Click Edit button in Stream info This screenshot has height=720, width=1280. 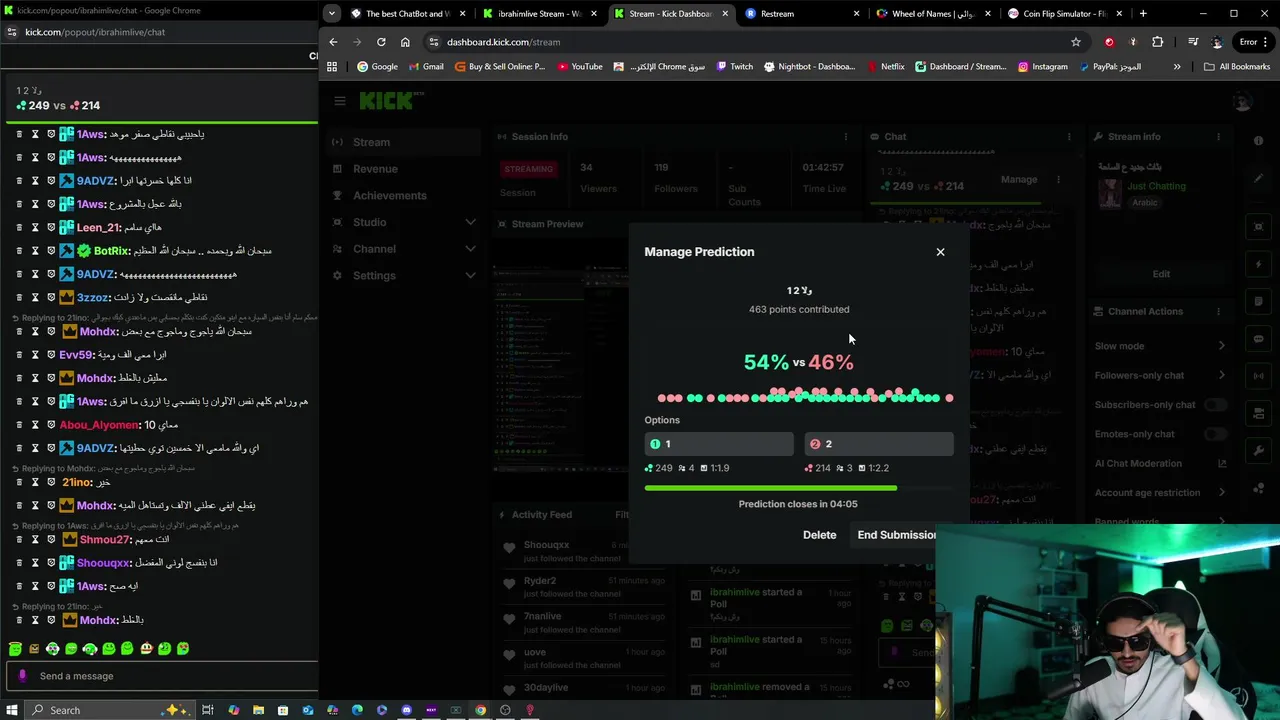click(1161, 274)
